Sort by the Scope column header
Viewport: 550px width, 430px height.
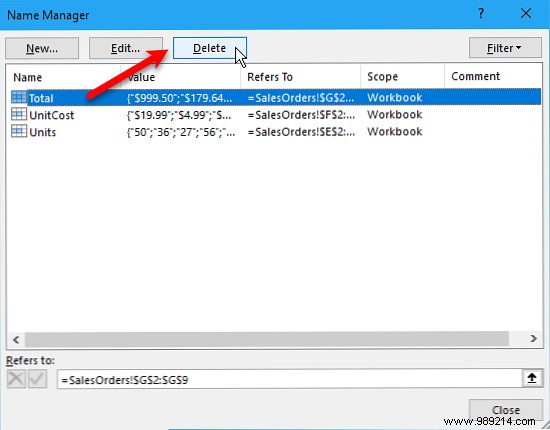click(402, 77)
